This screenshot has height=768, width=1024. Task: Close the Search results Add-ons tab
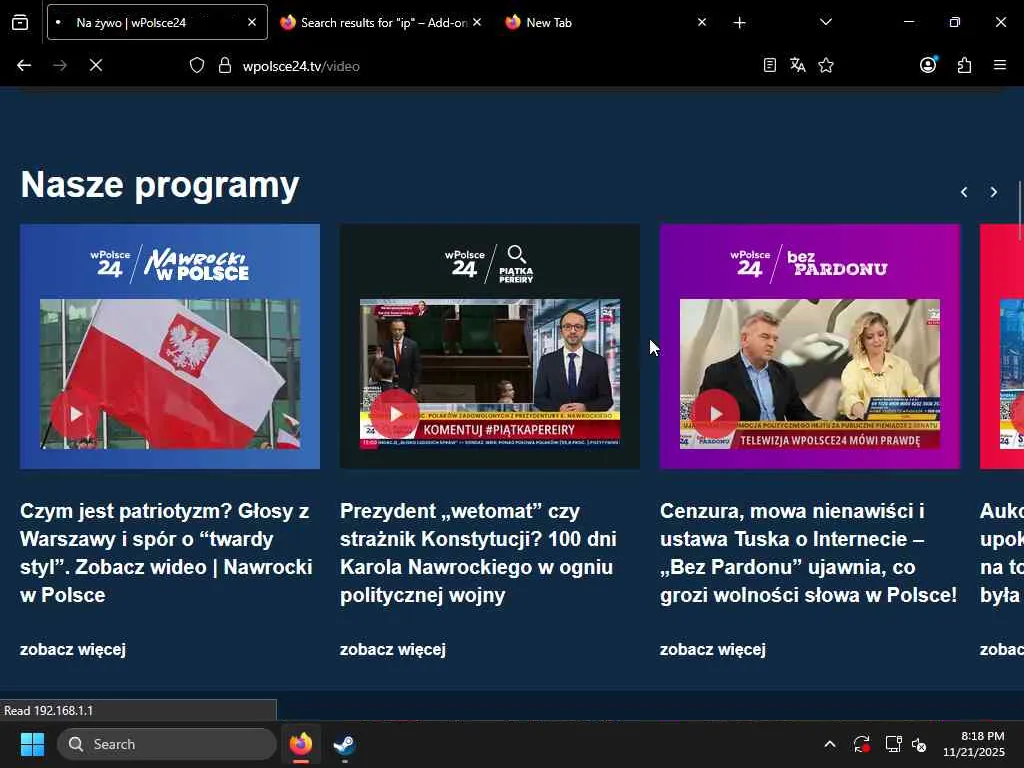[x=477, y=22]
